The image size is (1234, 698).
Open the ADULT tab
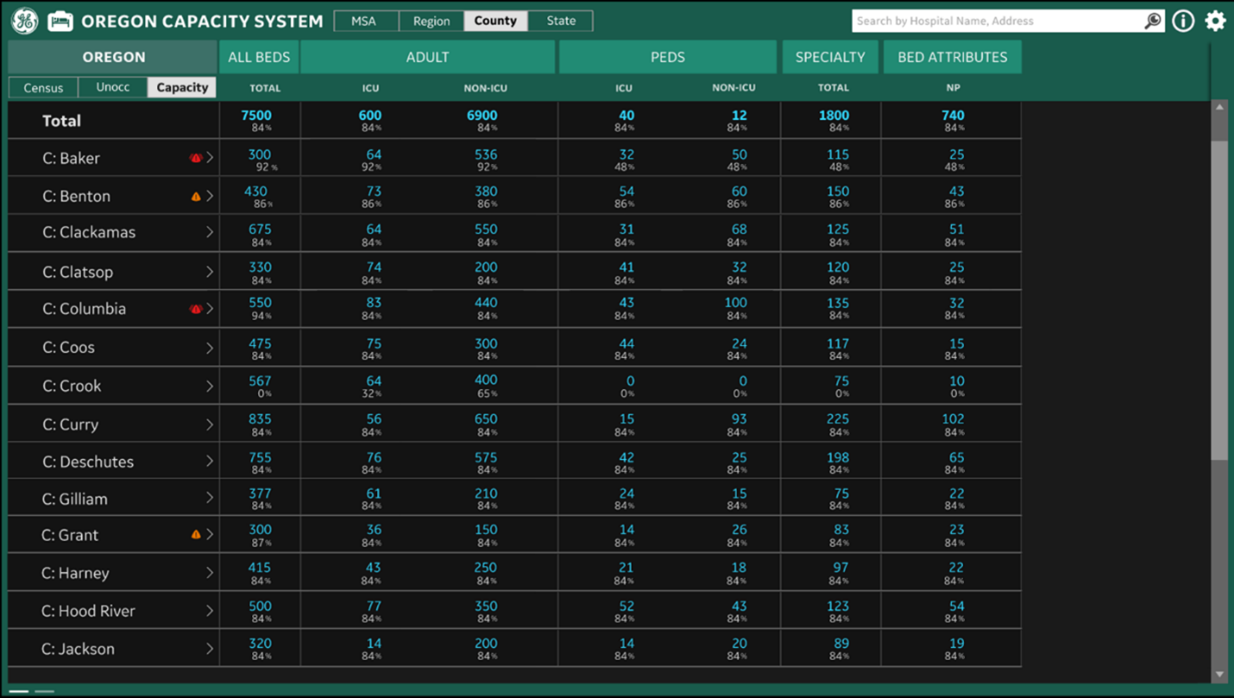(428, 57)
